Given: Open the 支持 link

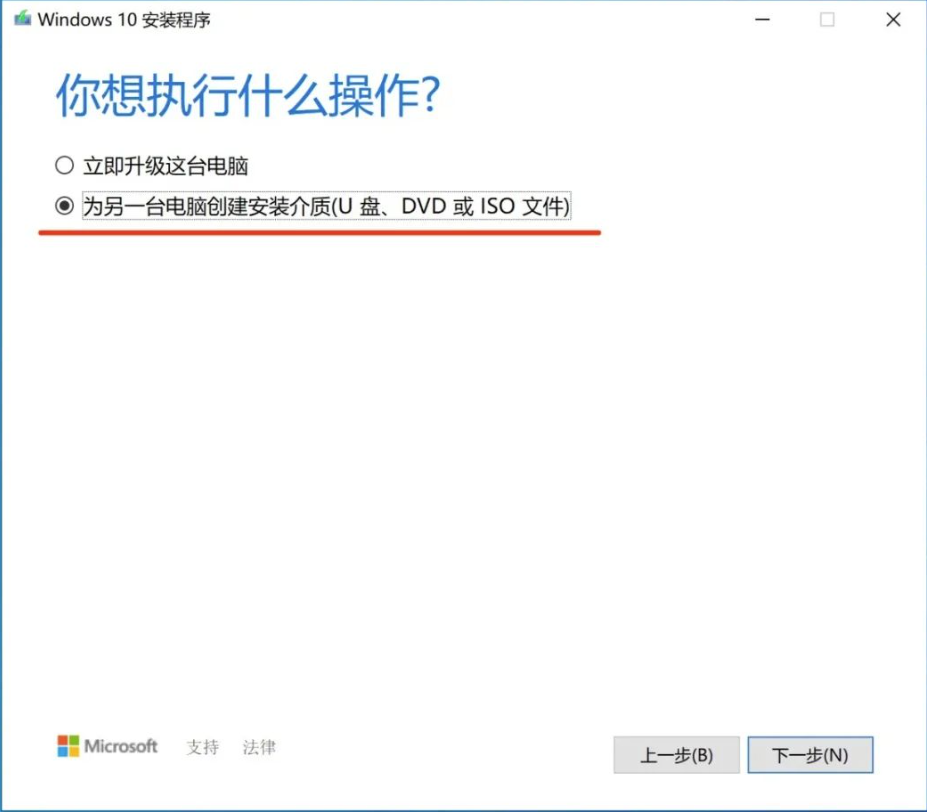Looking at the screenshot, I should pos(202,747).
